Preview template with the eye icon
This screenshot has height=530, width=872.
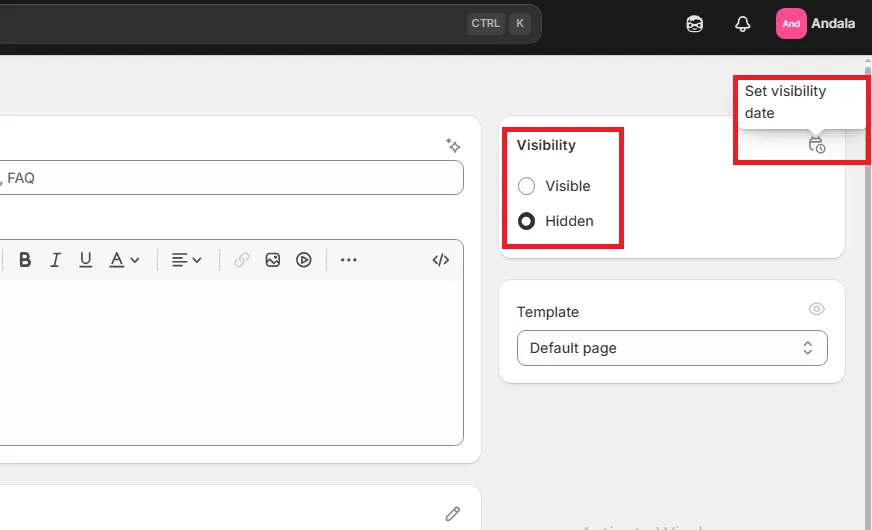(x=816, y=309)
